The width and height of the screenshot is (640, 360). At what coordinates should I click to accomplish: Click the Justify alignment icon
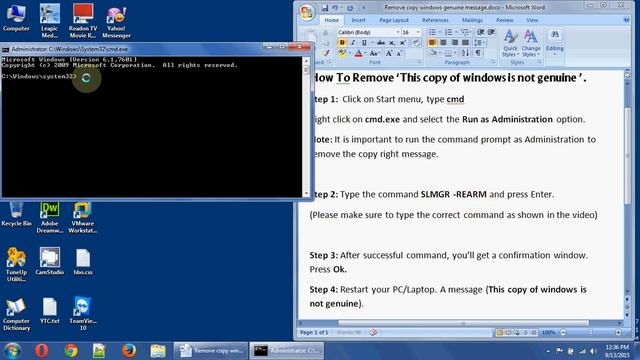click(x=465, y=43)
